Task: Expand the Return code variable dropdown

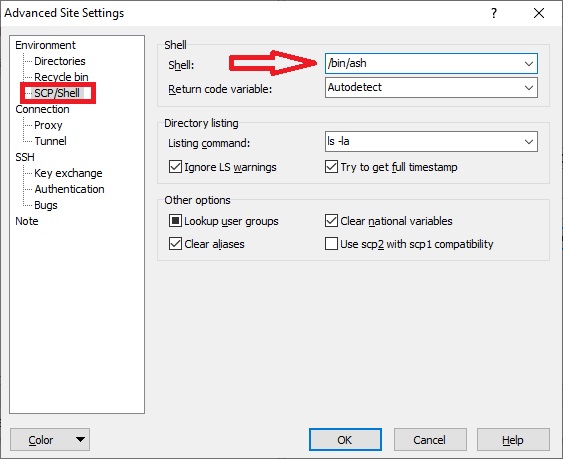Action: click(529, 88)
